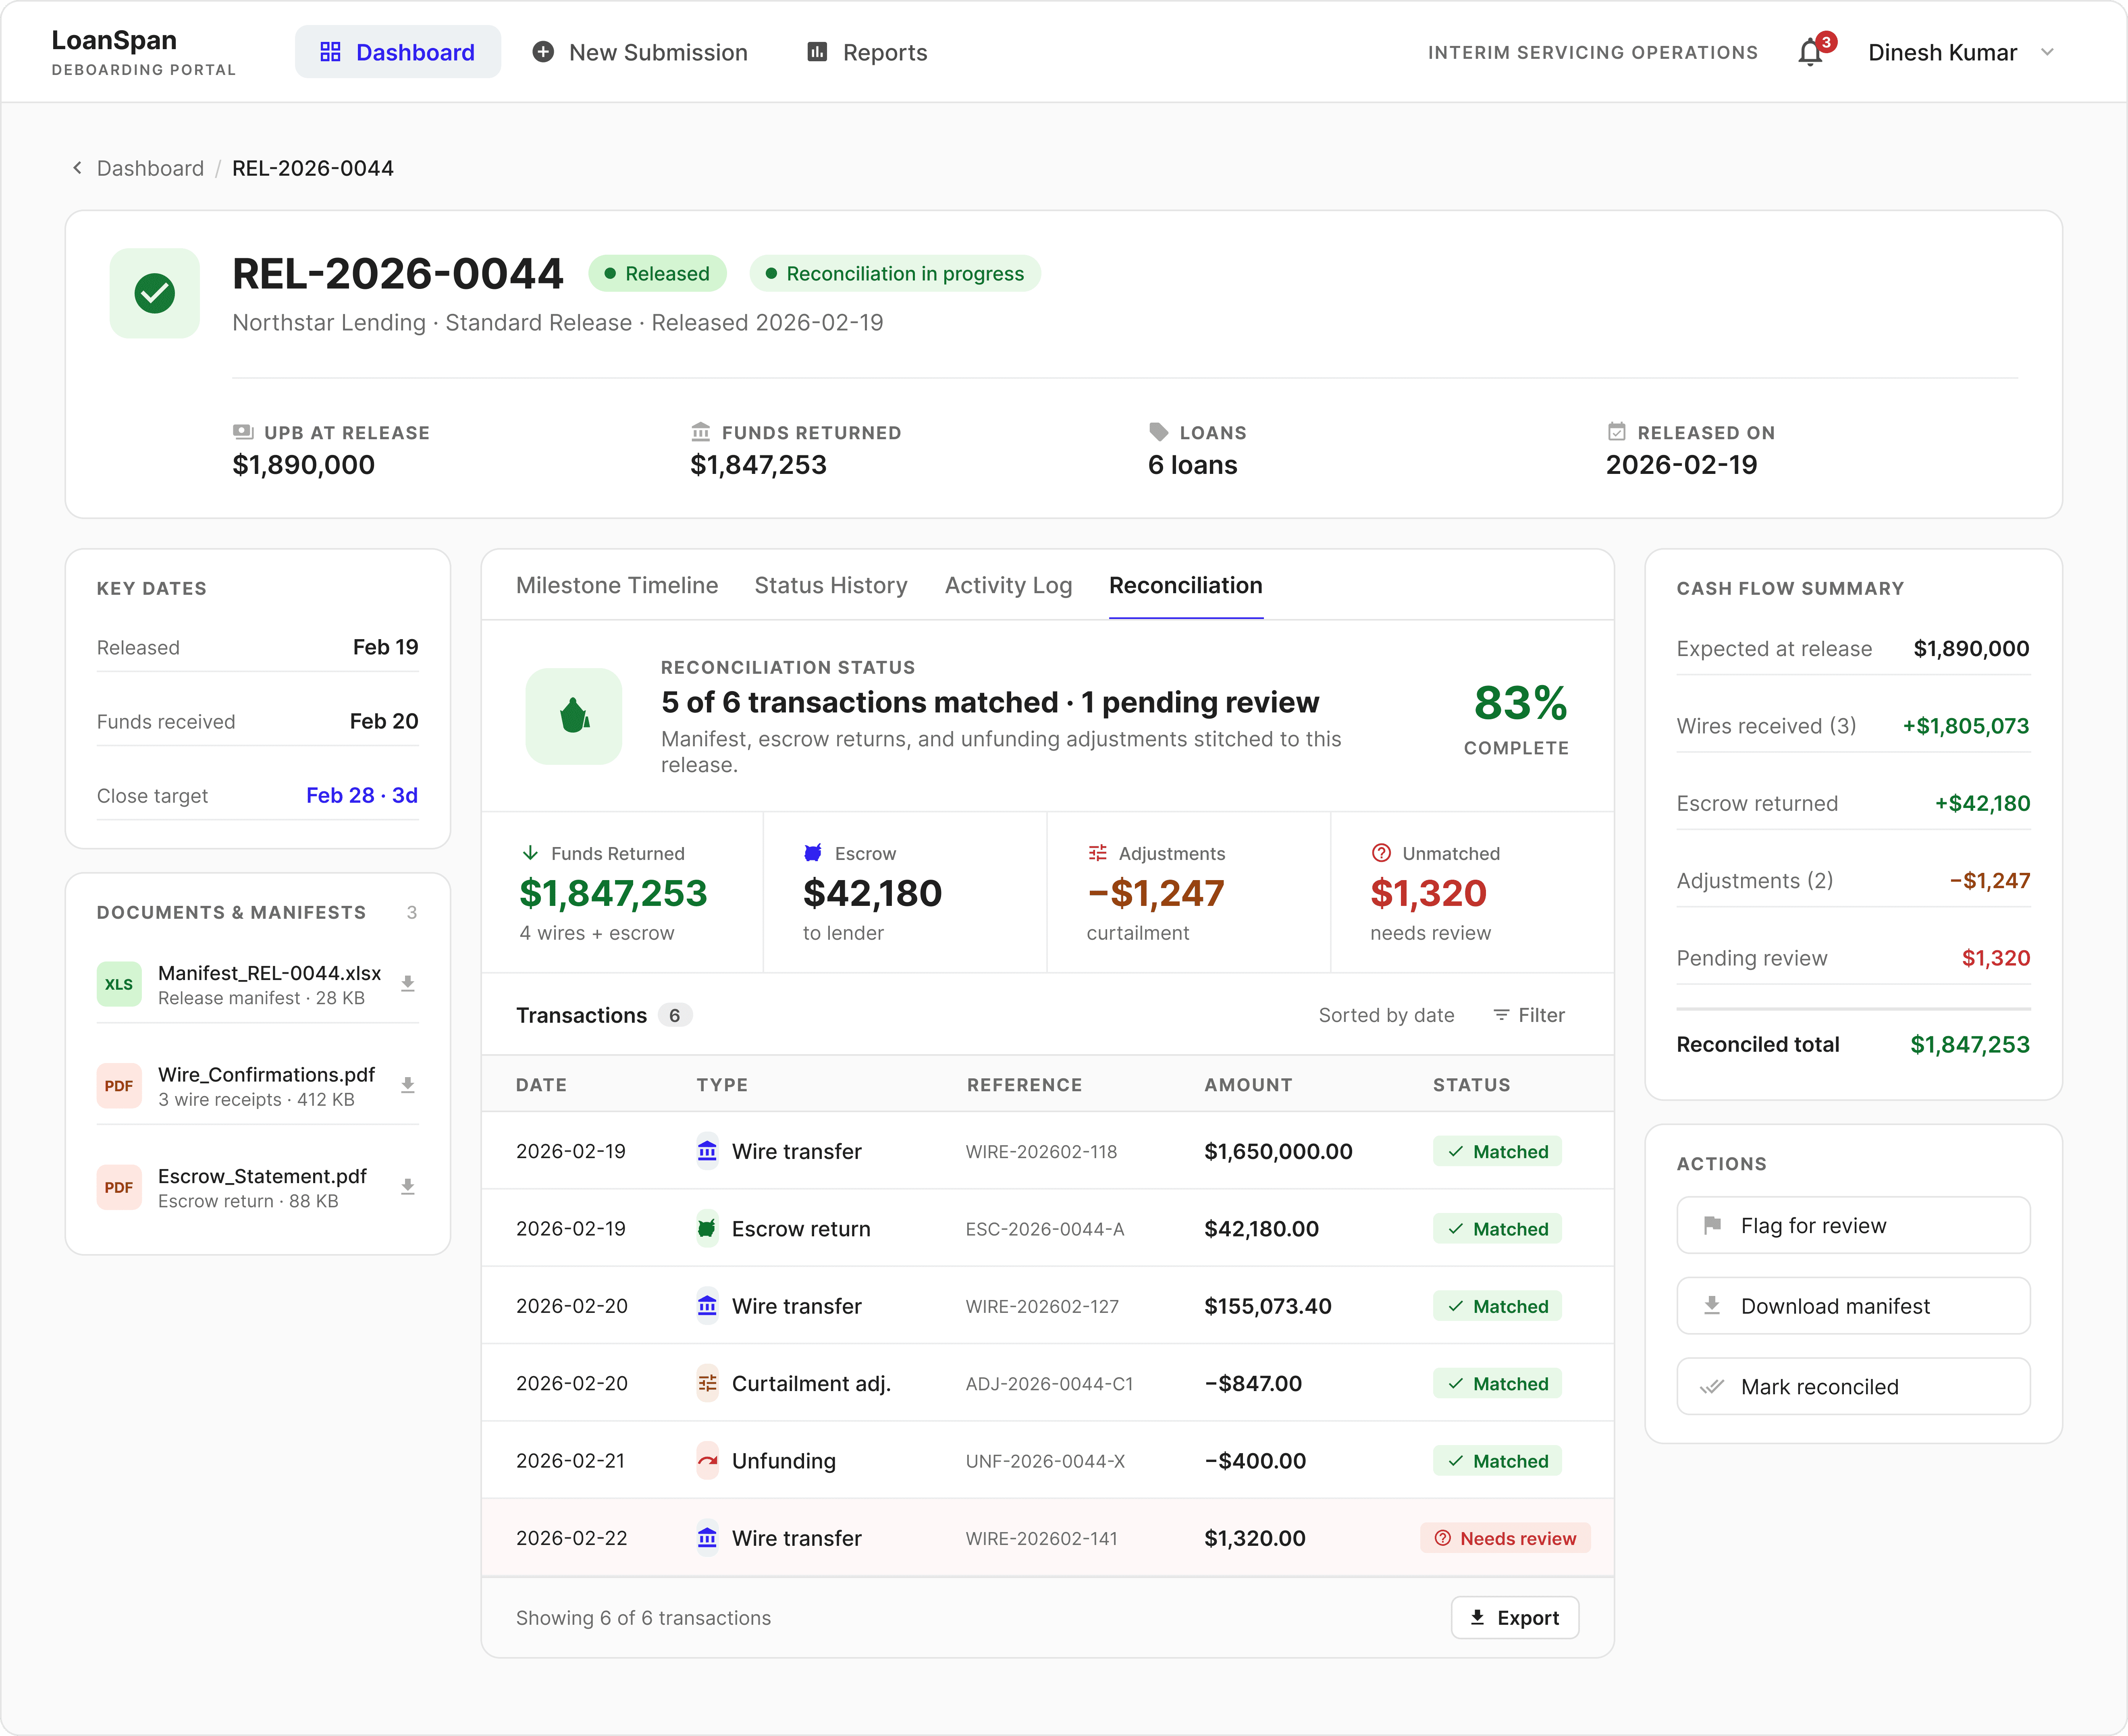Click the Status column header
Viewport: 2128px width, 1736px height.
[1471, 1085]
